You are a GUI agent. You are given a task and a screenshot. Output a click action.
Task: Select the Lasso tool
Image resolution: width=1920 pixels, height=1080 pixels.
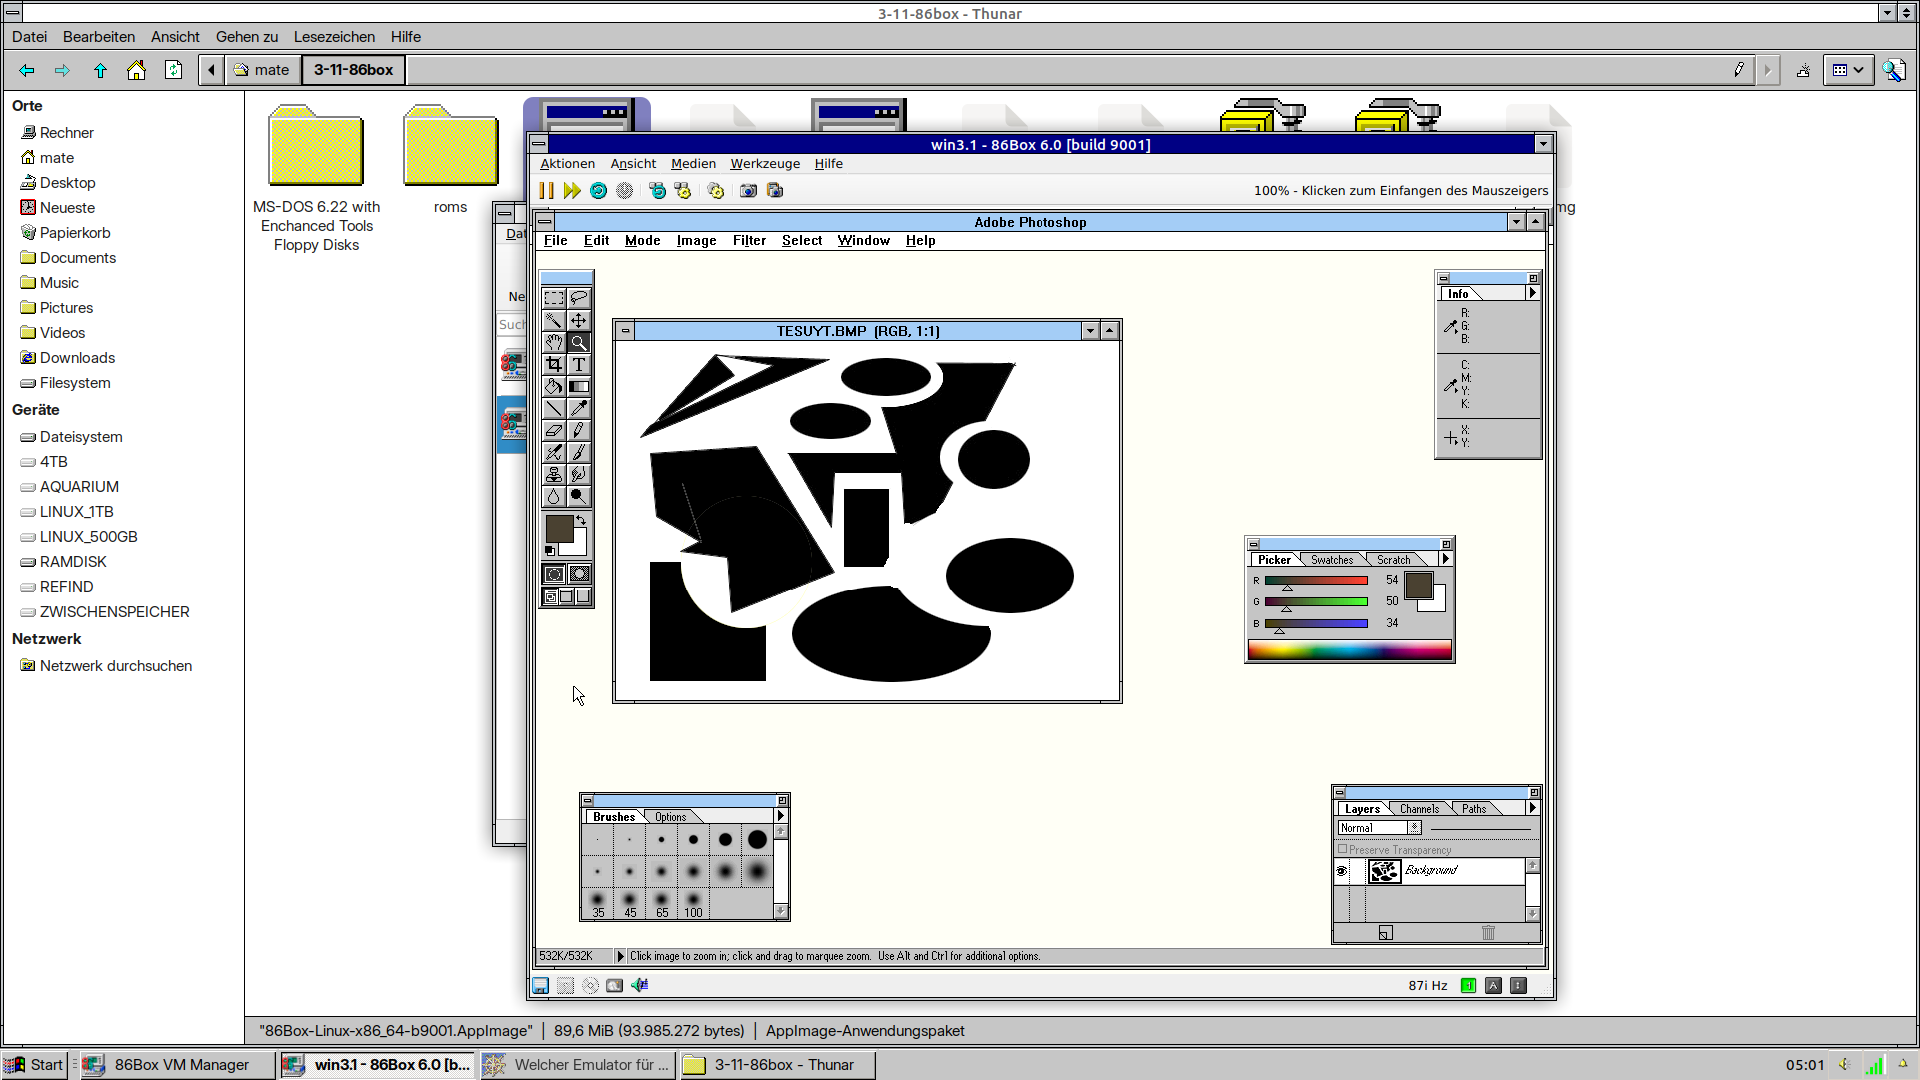pos(579,298)
